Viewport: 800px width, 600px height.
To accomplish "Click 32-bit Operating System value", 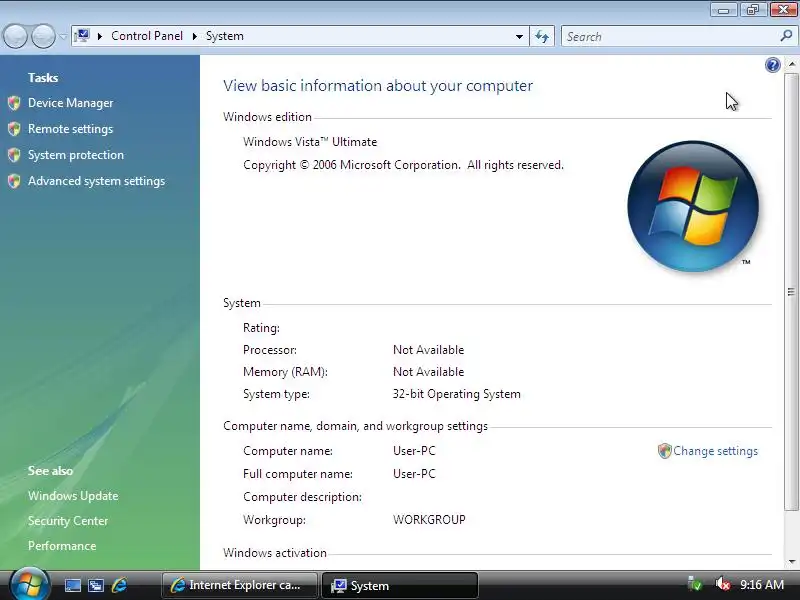I will pos(457,394).
